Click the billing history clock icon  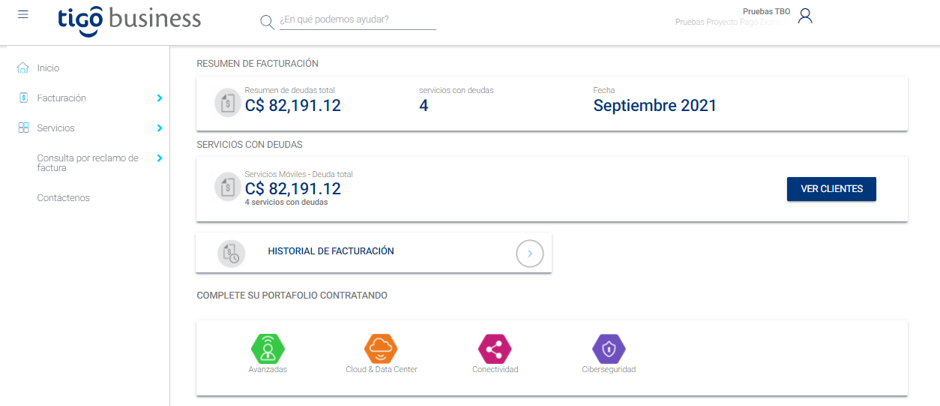pos(231,254)
